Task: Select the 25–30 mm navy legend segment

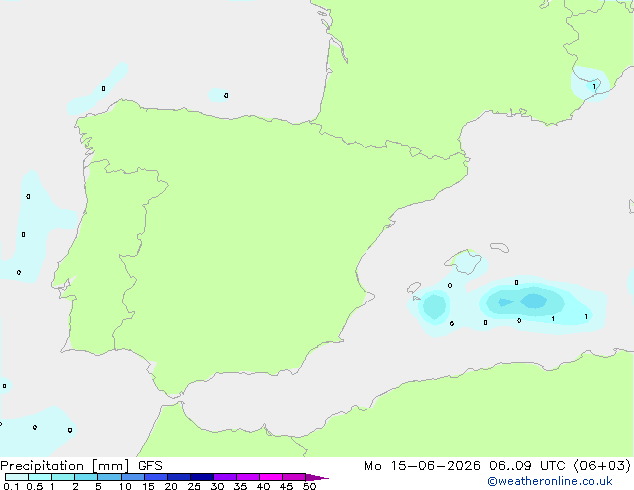Action: 202,477
